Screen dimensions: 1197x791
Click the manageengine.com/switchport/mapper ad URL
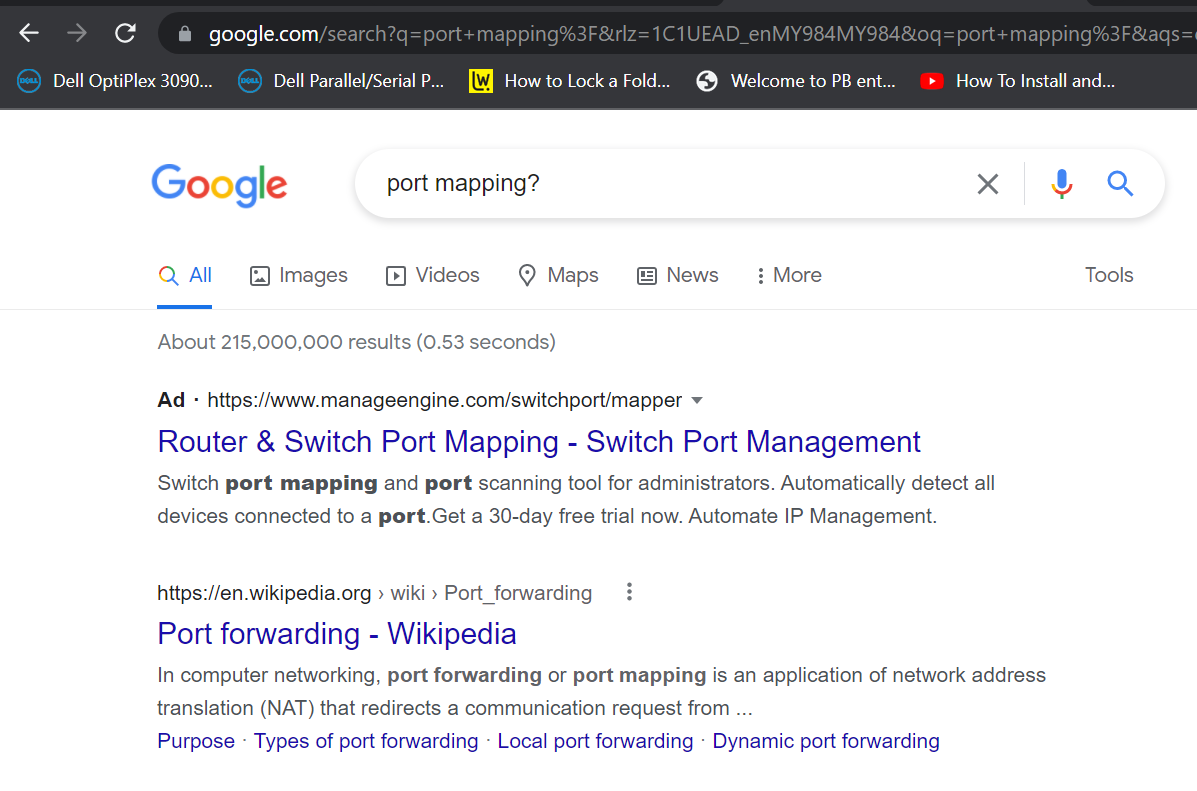[x=444, y=400]
